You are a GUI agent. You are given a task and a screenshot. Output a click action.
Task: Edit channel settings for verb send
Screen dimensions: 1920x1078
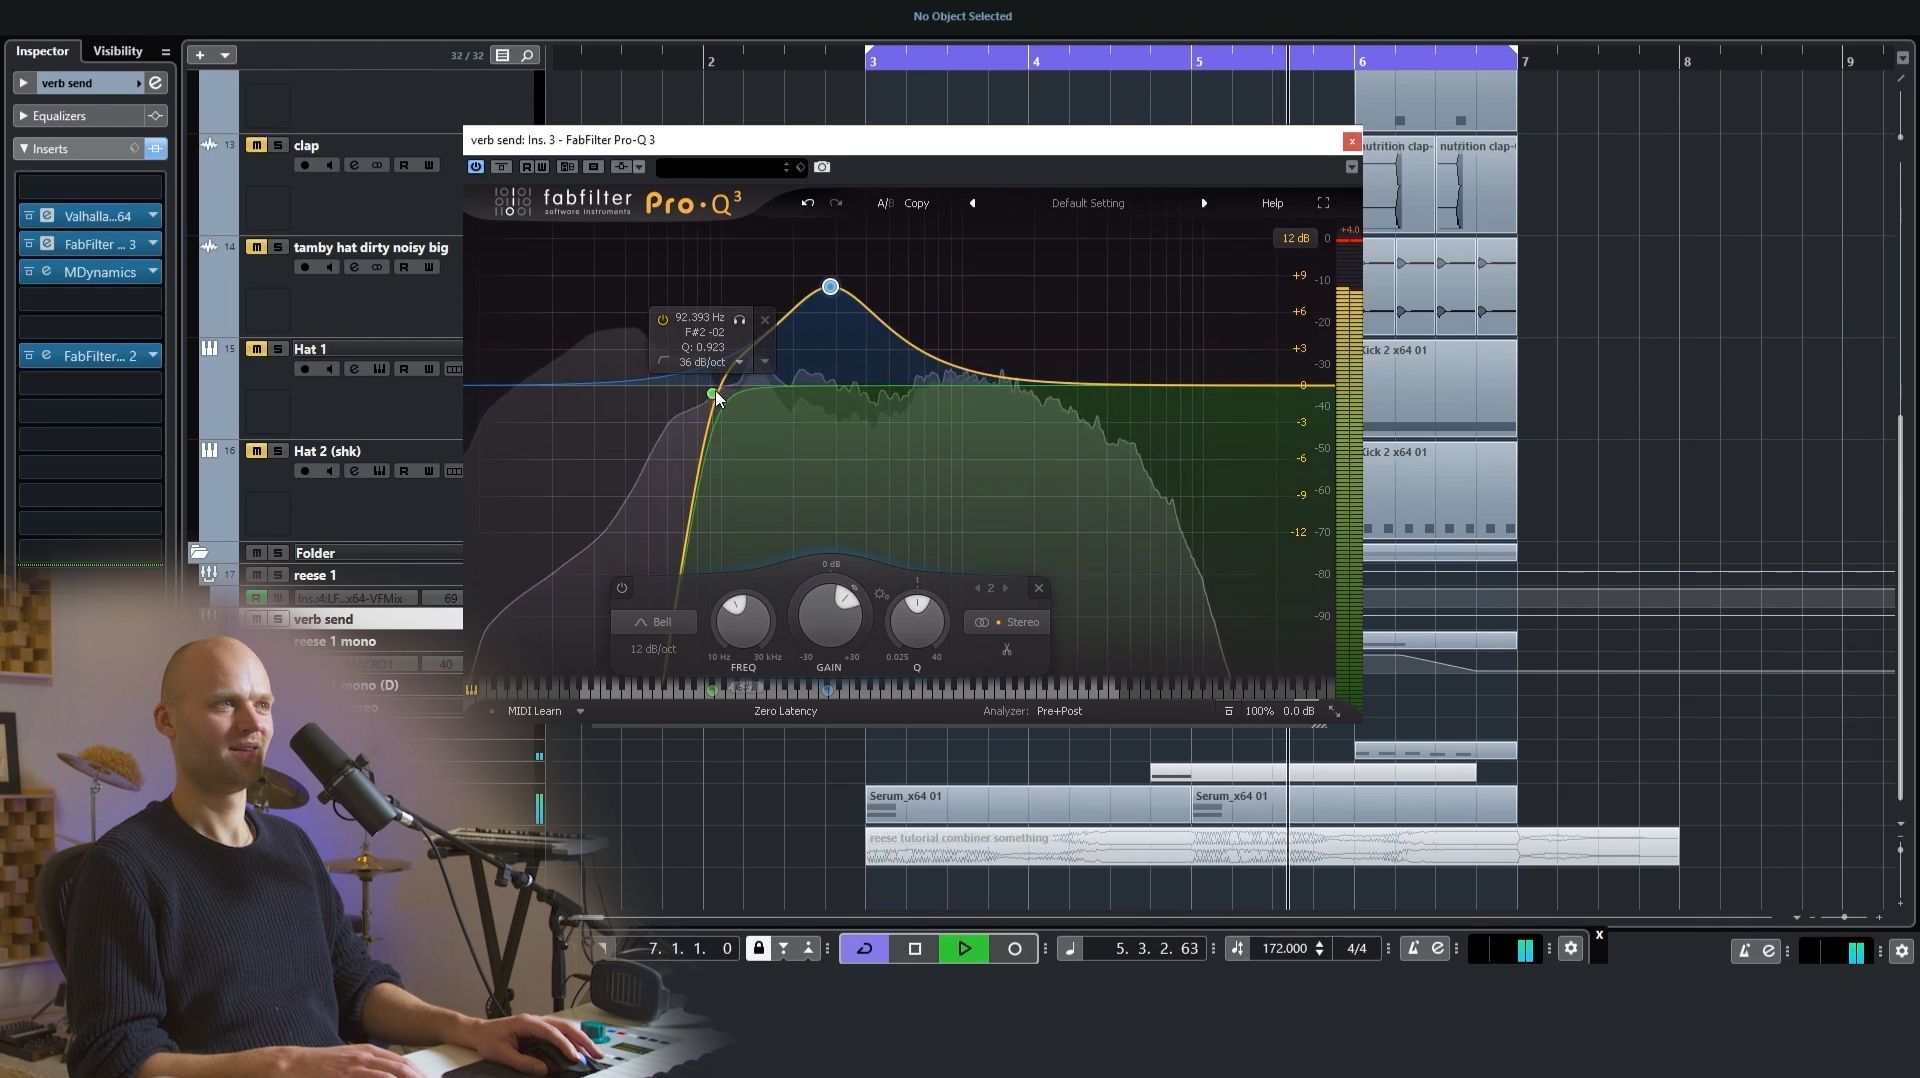tap(156, 83)
